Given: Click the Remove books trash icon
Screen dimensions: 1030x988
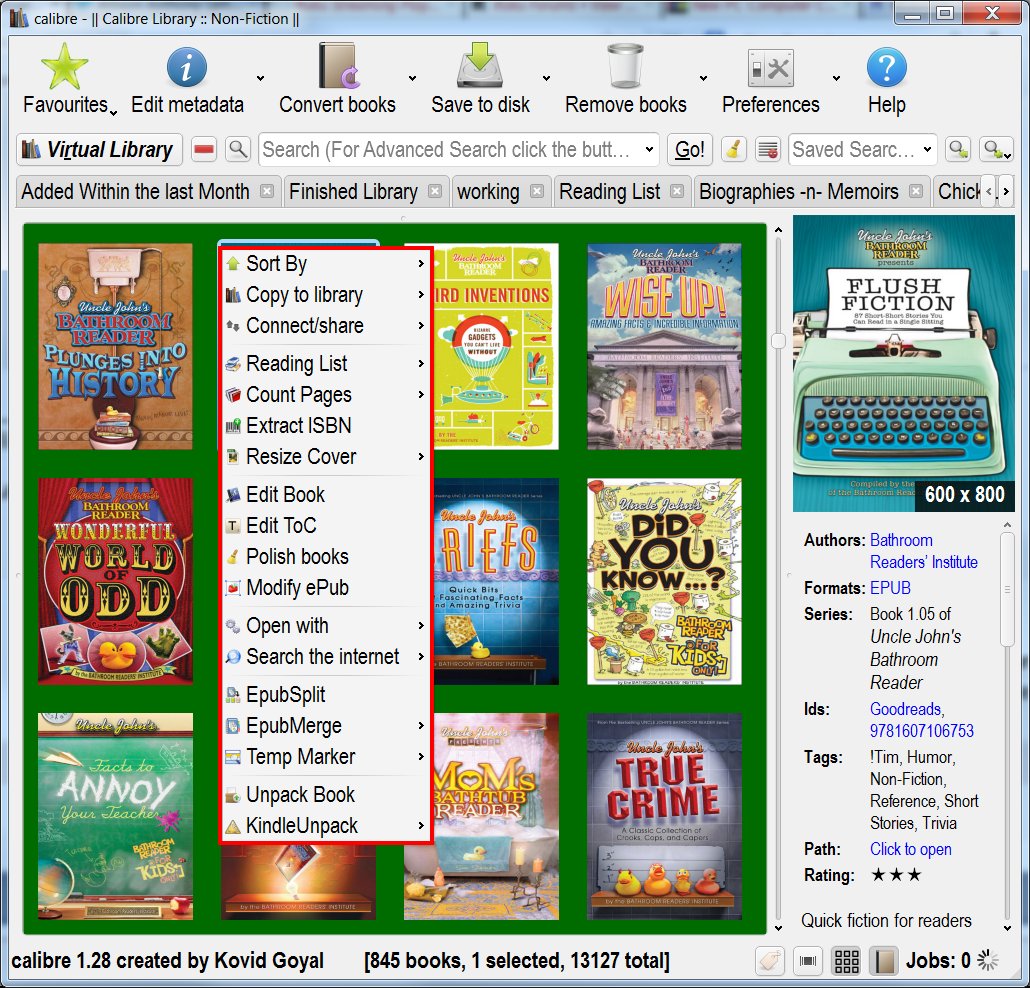Looking at the screenshot, I should click(625, 65).
